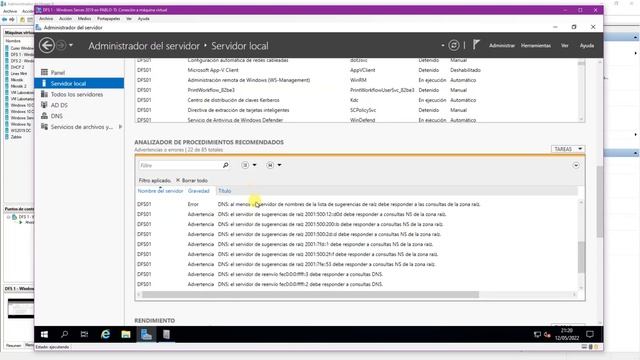Select the warning row for 2001:500:200::b
The image size is (640, 360).
pyautogui.click(x=357, y=224)
